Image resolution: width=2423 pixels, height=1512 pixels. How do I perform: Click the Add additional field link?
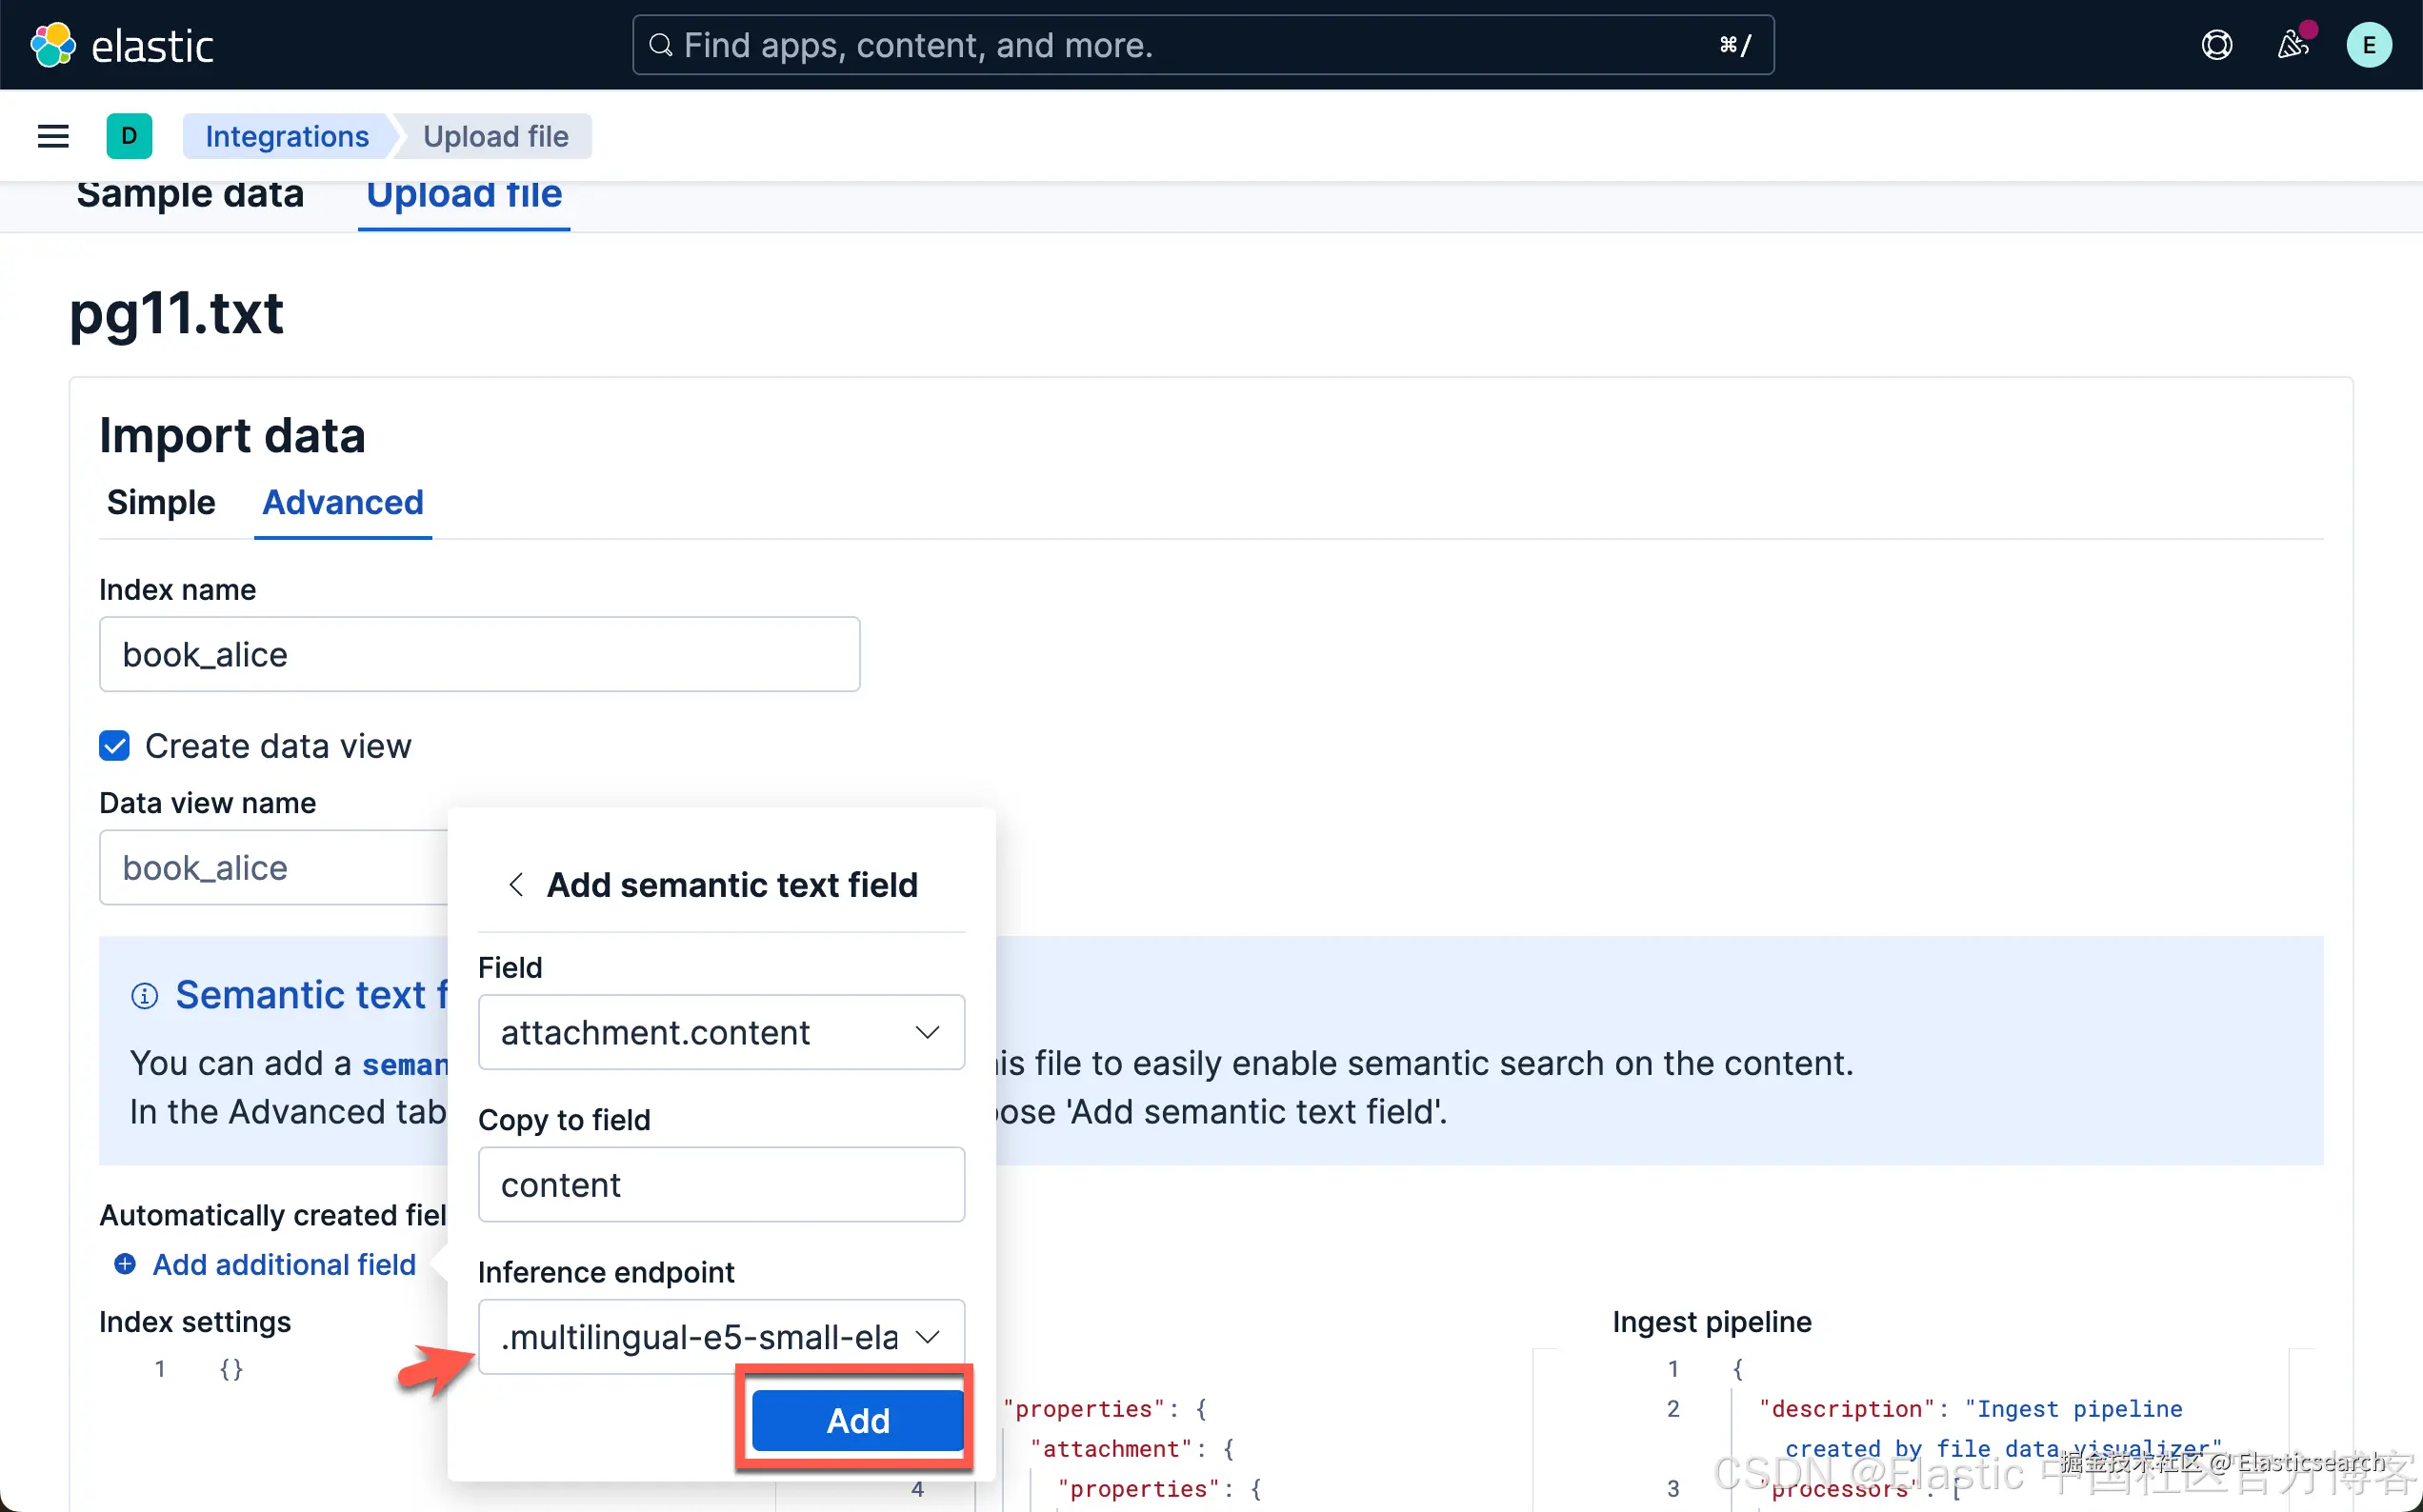[x=284, y=1264]
